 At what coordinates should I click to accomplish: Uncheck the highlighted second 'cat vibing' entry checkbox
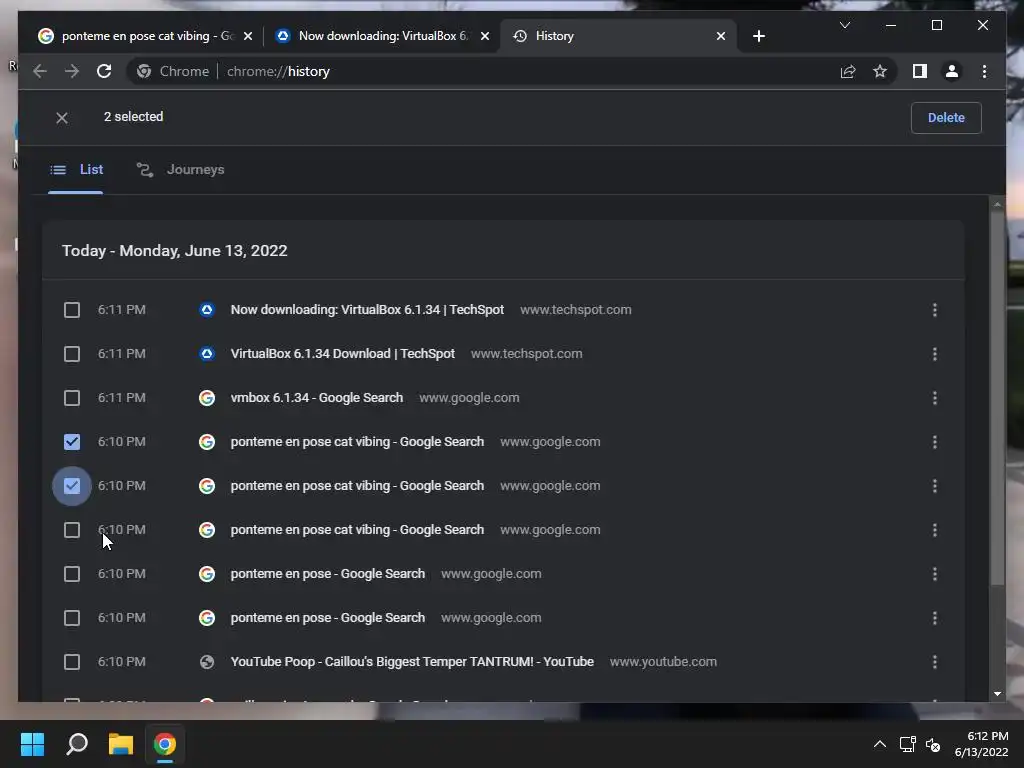coord(72,486)
